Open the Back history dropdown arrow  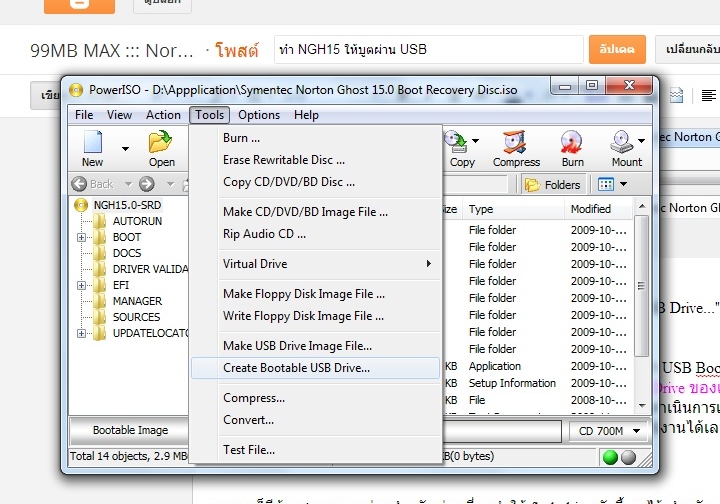129,184
